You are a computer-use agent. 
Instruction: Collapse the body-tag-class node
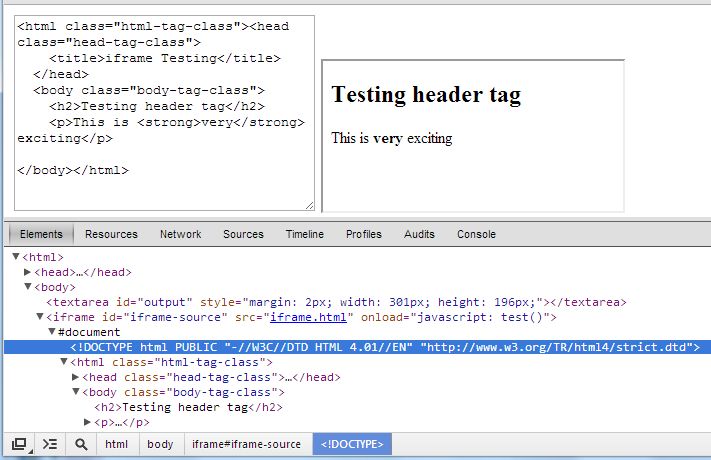(76, 391)
